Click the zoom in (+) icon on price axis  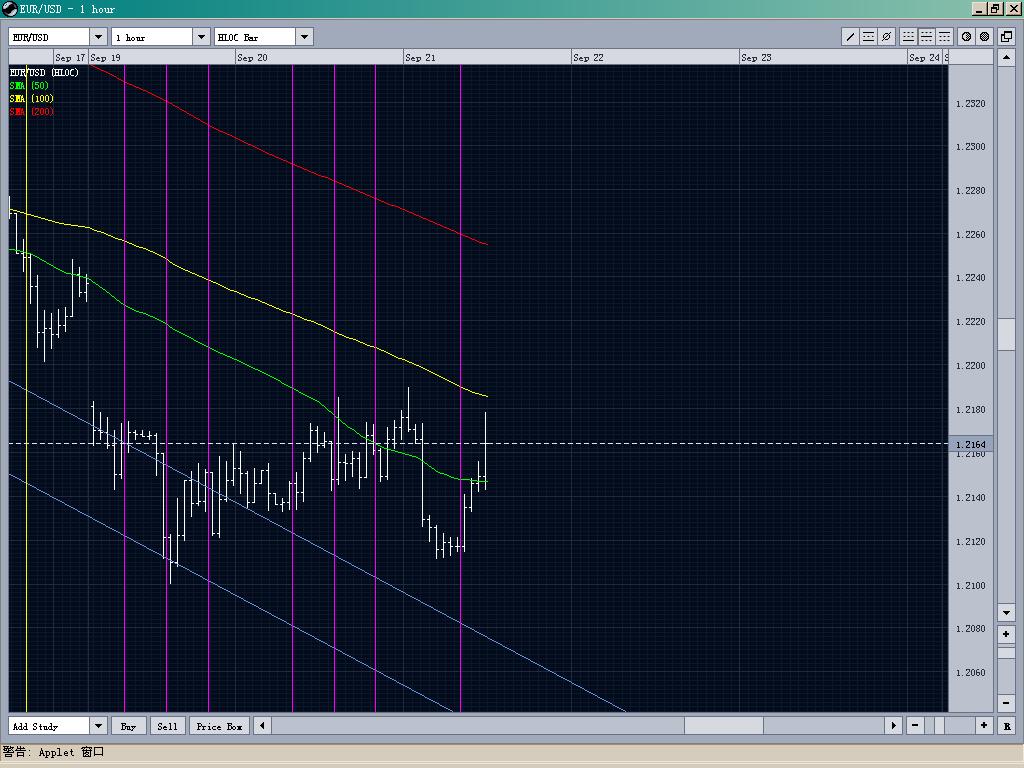pos(1006,633)
